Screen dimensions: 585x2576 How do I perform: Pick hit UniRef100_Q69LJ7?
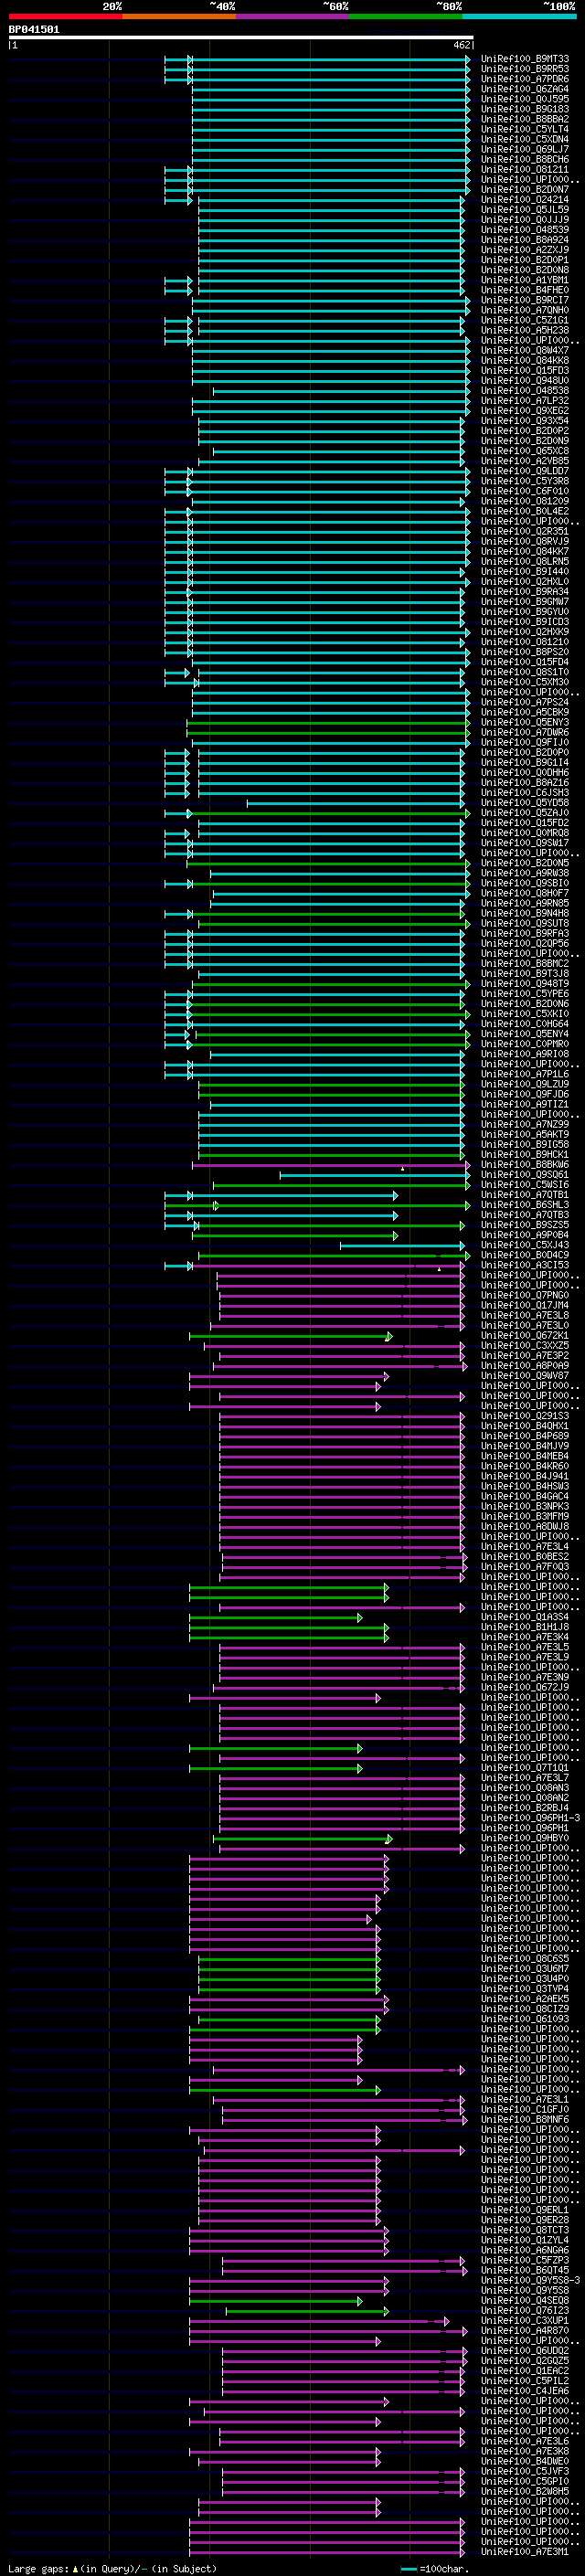525,149
